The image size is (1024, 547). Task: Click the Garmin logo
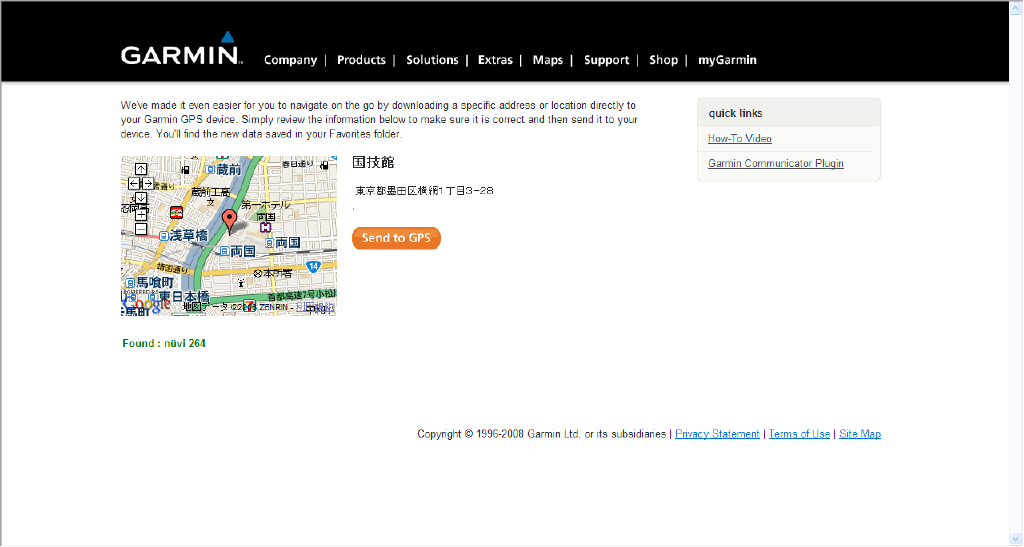tap(182, 48)
